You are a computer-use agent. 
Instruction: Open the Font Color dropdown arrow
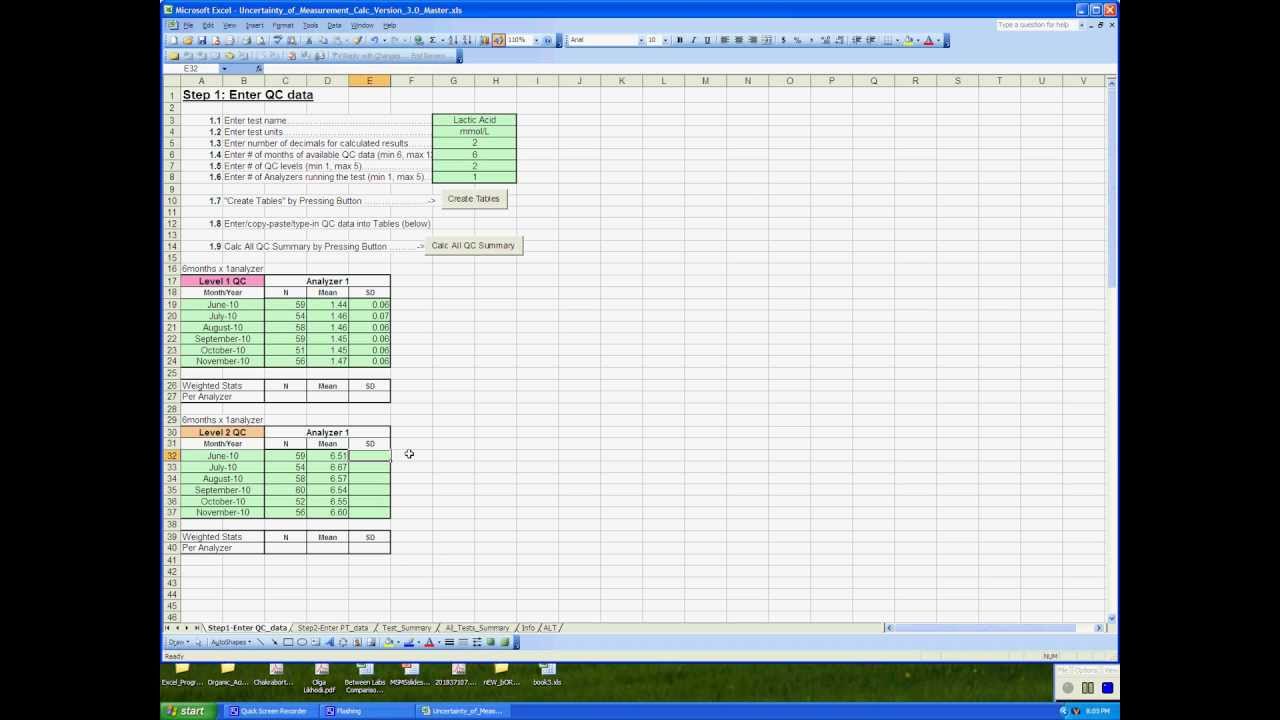point(939,40)
